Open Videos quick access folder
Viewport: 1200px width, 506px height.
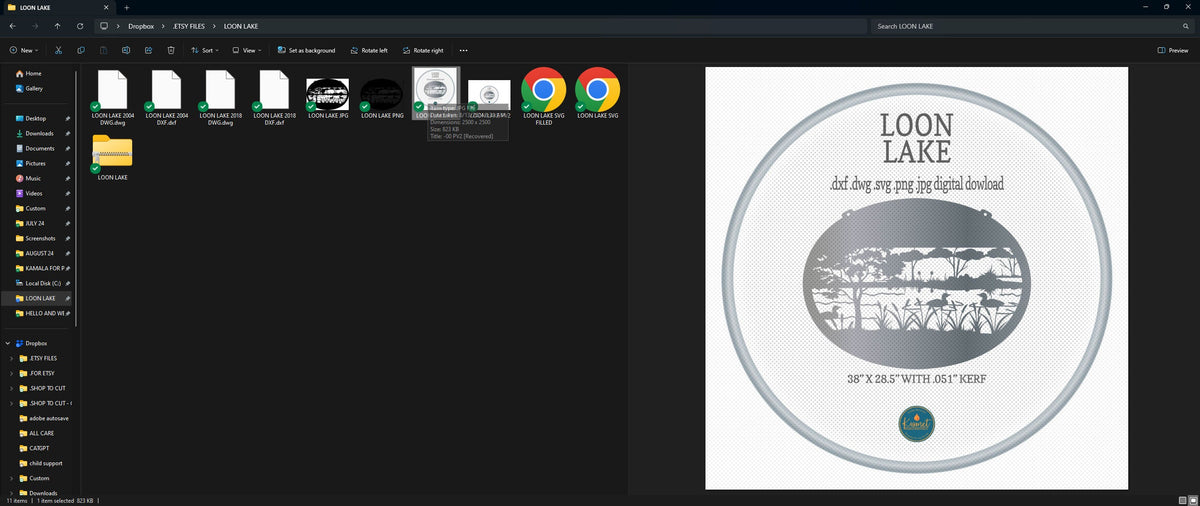tap(34, 193)
